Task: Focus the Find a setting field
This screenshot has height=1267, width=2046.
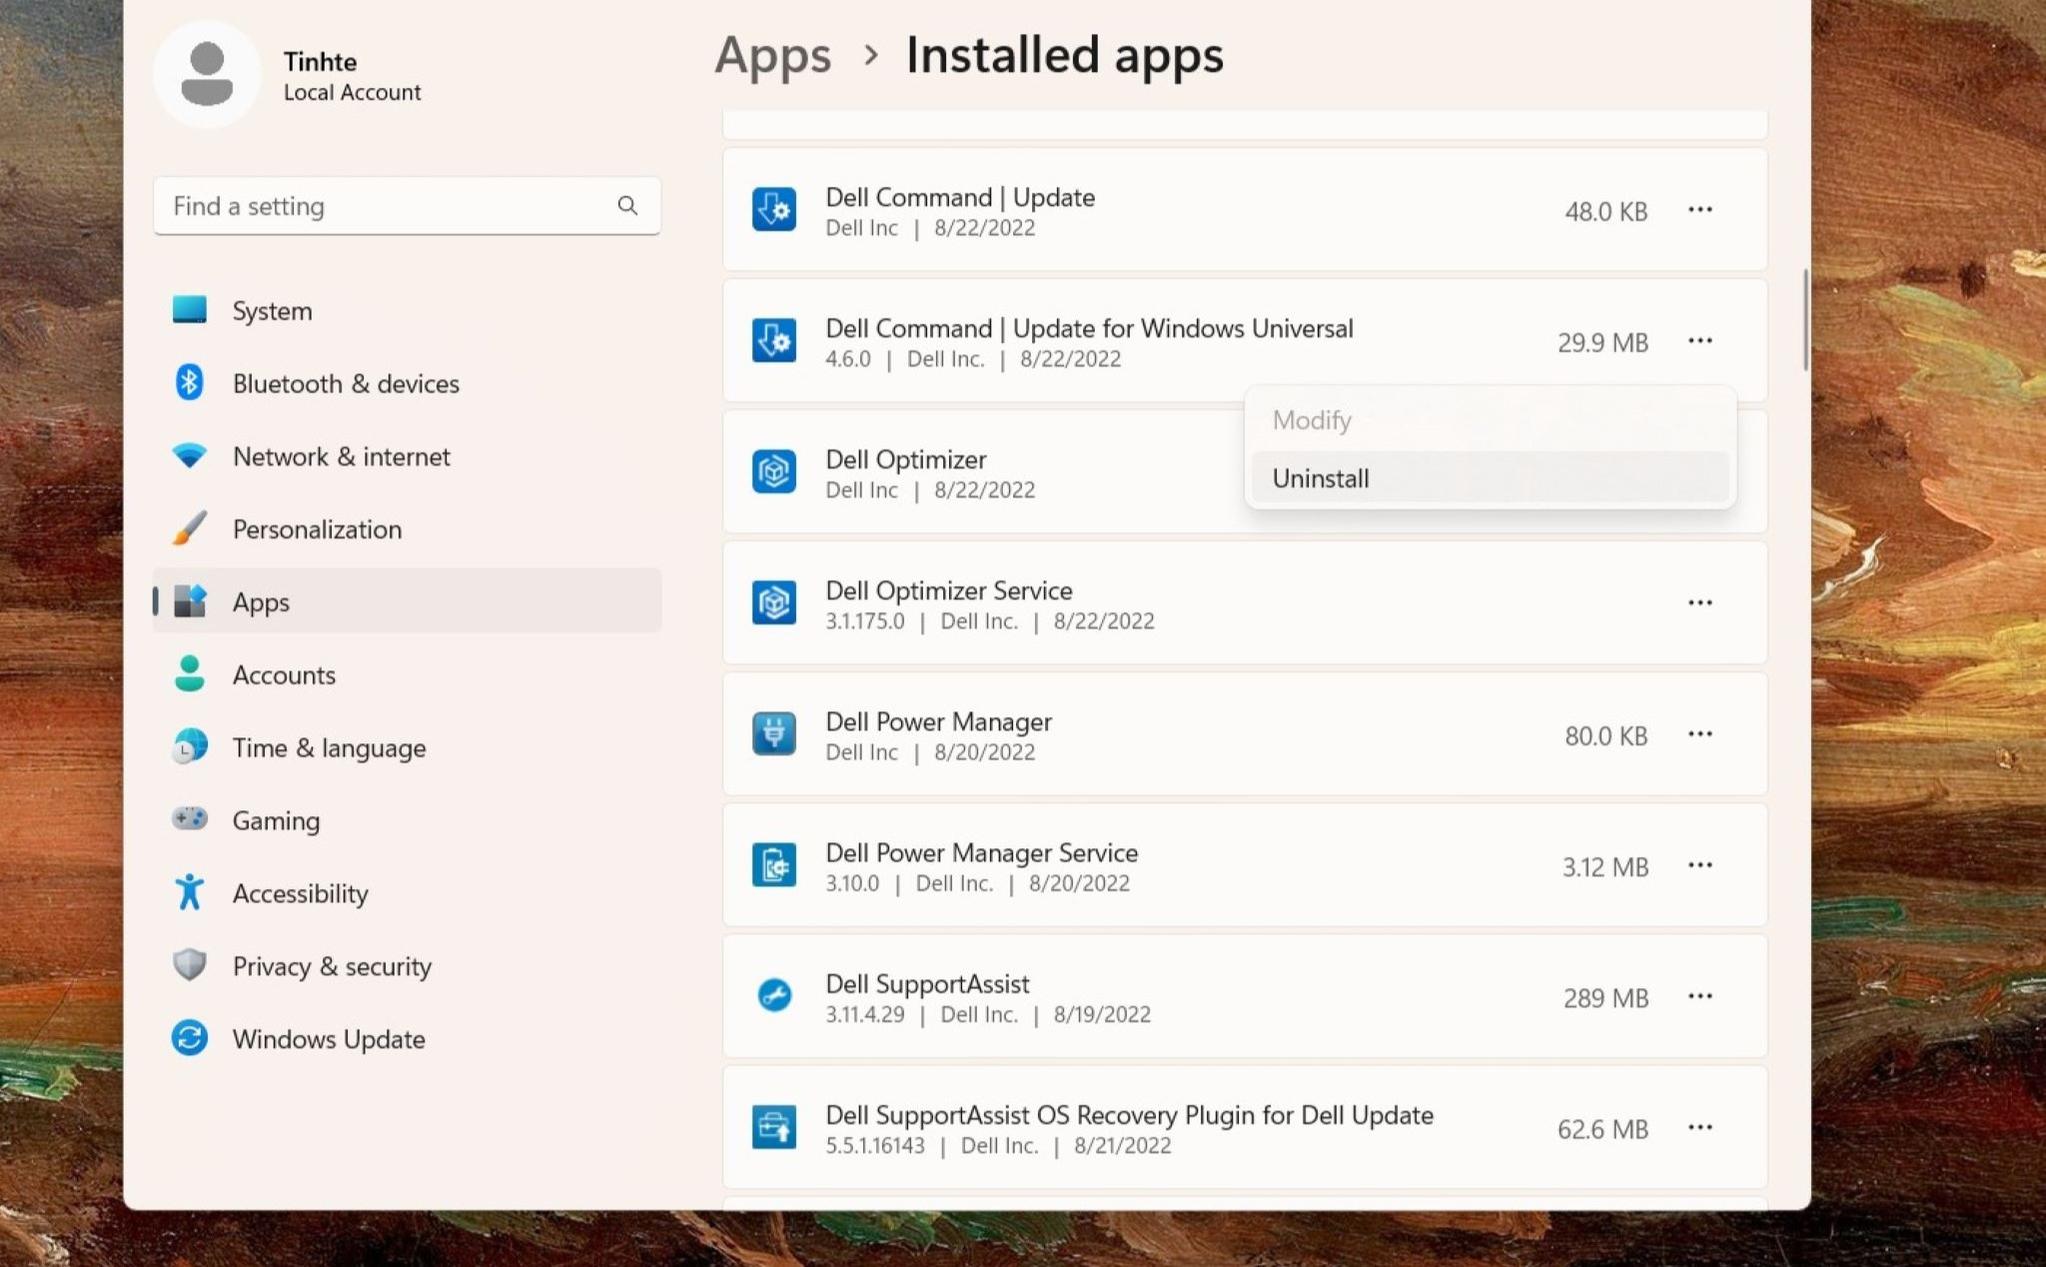Action: tap(385, 206)
